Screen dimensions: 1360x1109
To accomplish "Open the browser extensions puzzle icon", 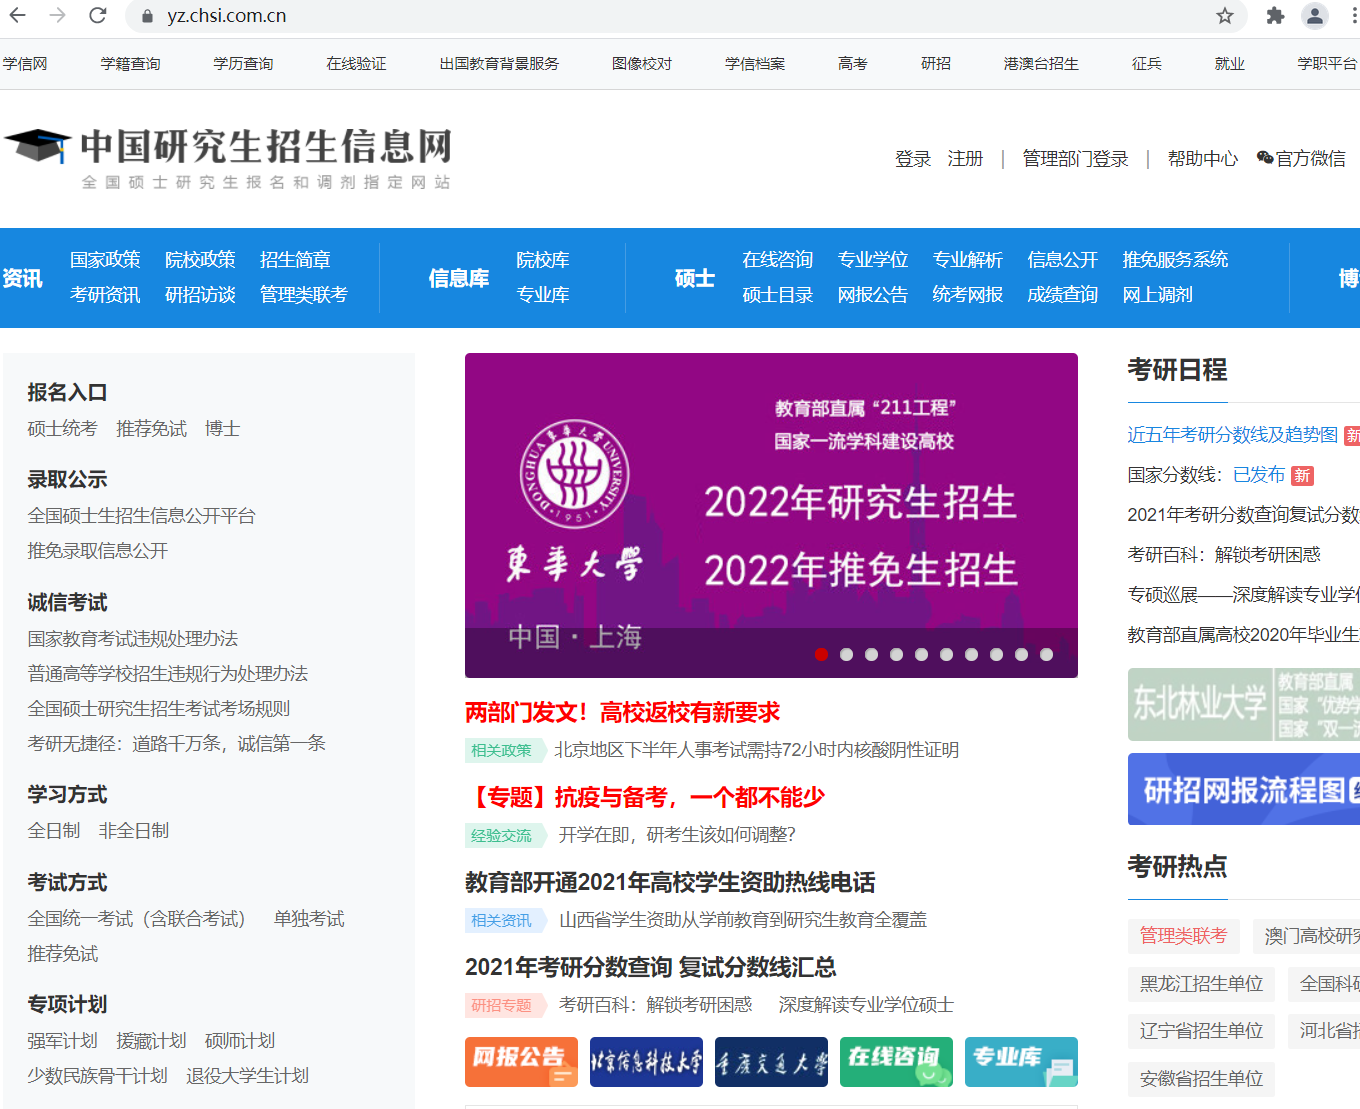I will pyautogui.click(x=1275, y=16).
